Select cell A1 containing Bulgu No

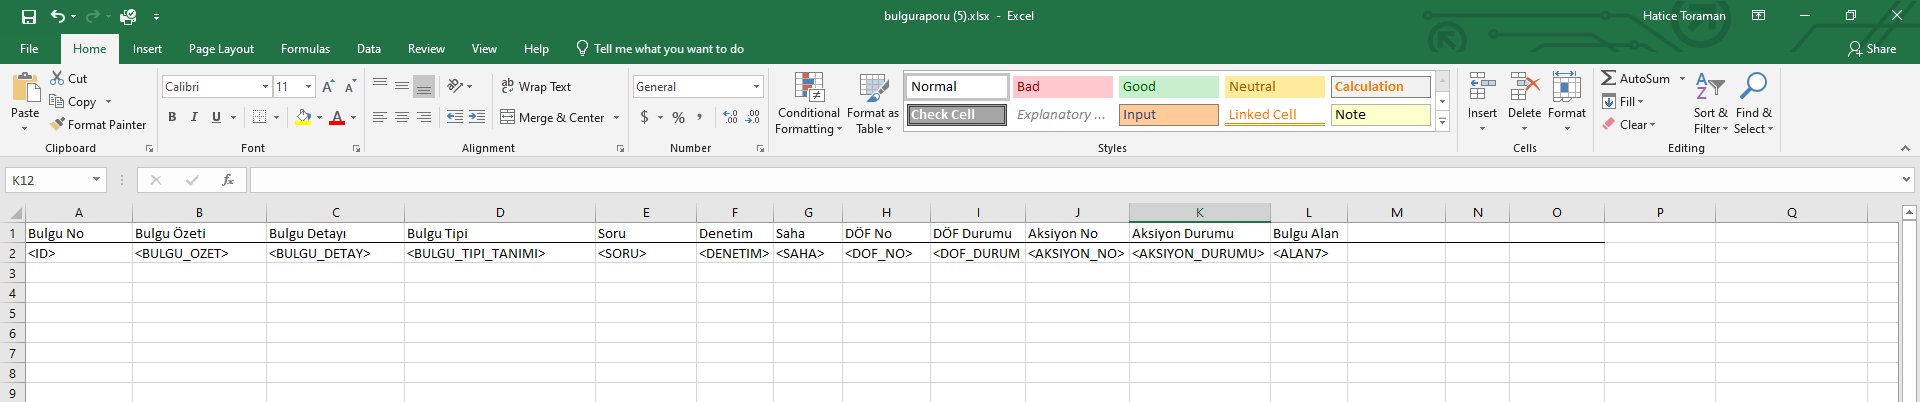78,233
